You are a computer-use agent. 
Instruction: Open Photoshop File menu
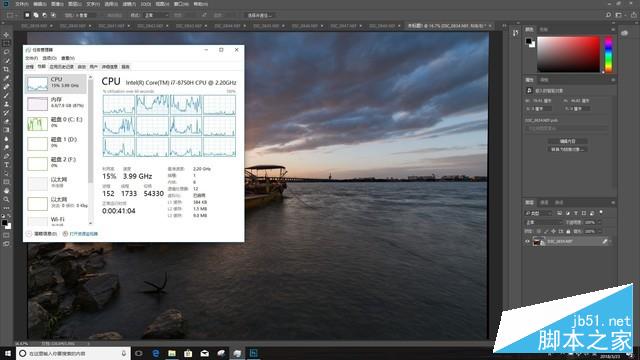click(x=22, y=4)
